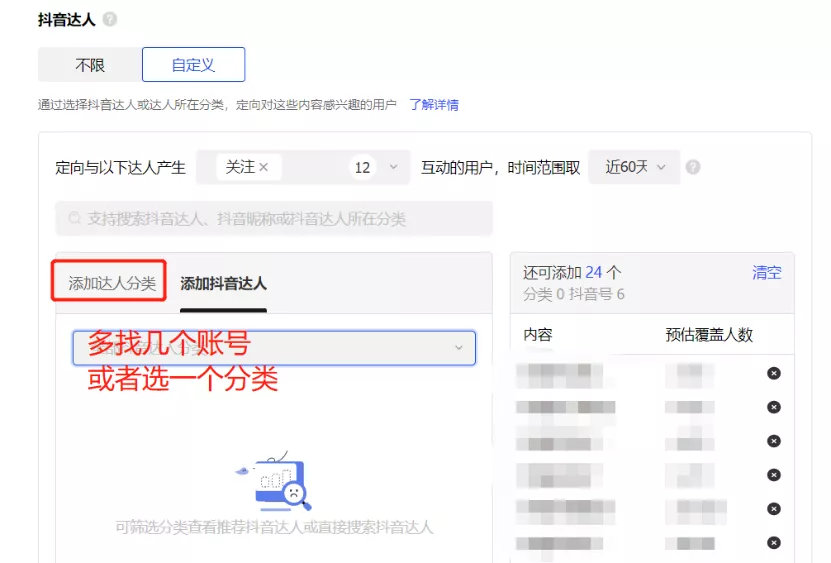Remove the sixth selected account row

coord(774,543)
